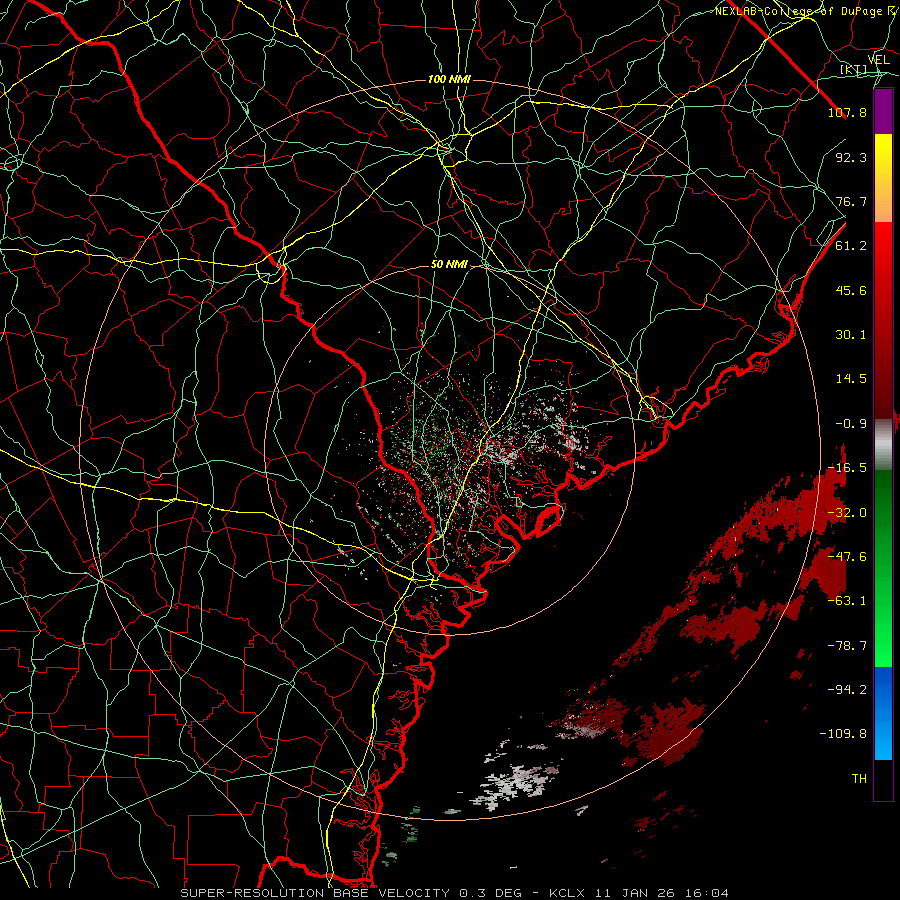The width and height of the screenshot is (900, 900).
Task: Click the 30.1 velocity scale value
Action: click(851, 335)
